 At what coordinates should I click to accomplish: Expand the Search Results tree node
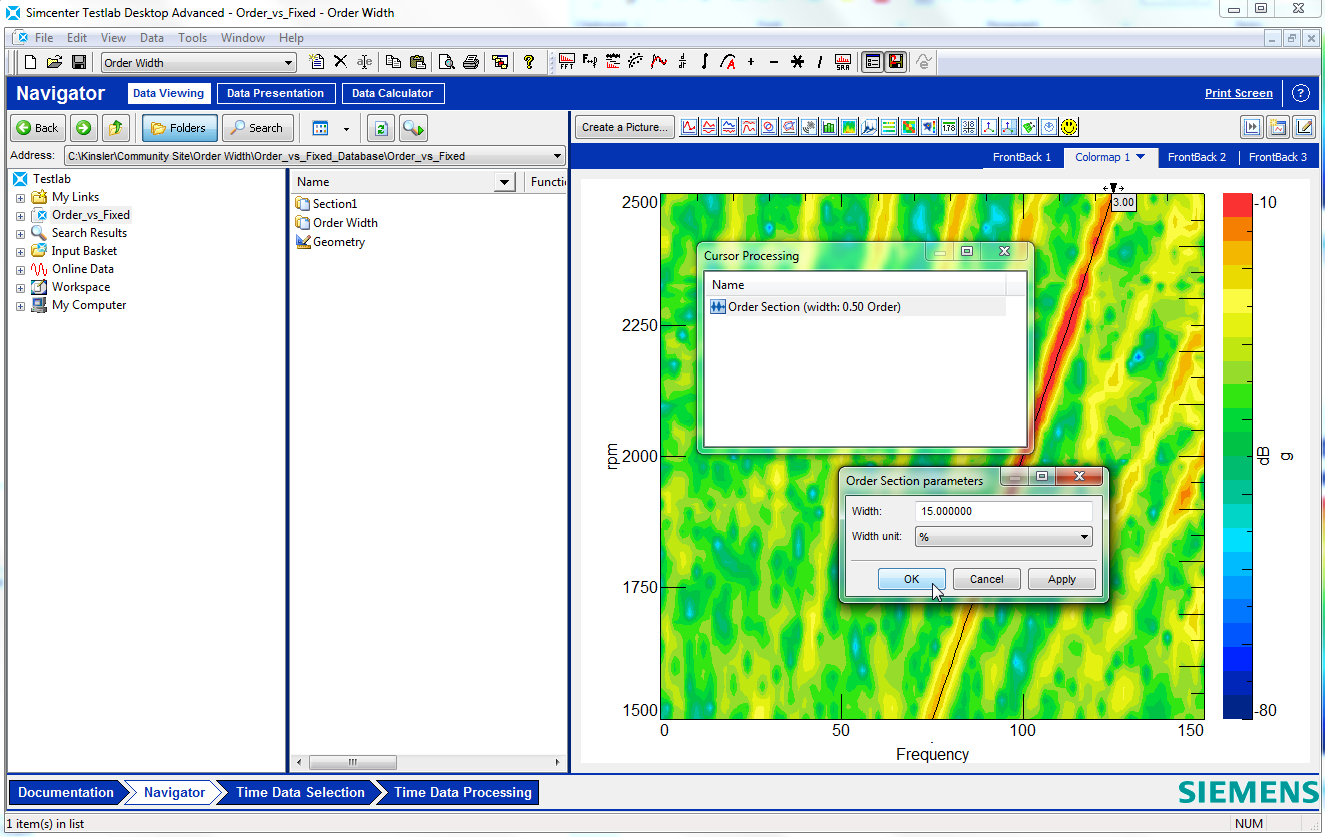tap(20, 234)
